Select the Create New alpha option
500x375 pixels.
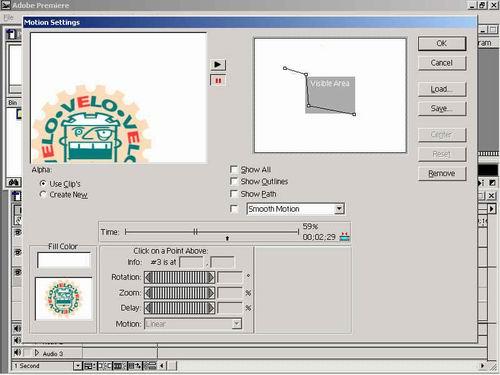coord(43,194)
